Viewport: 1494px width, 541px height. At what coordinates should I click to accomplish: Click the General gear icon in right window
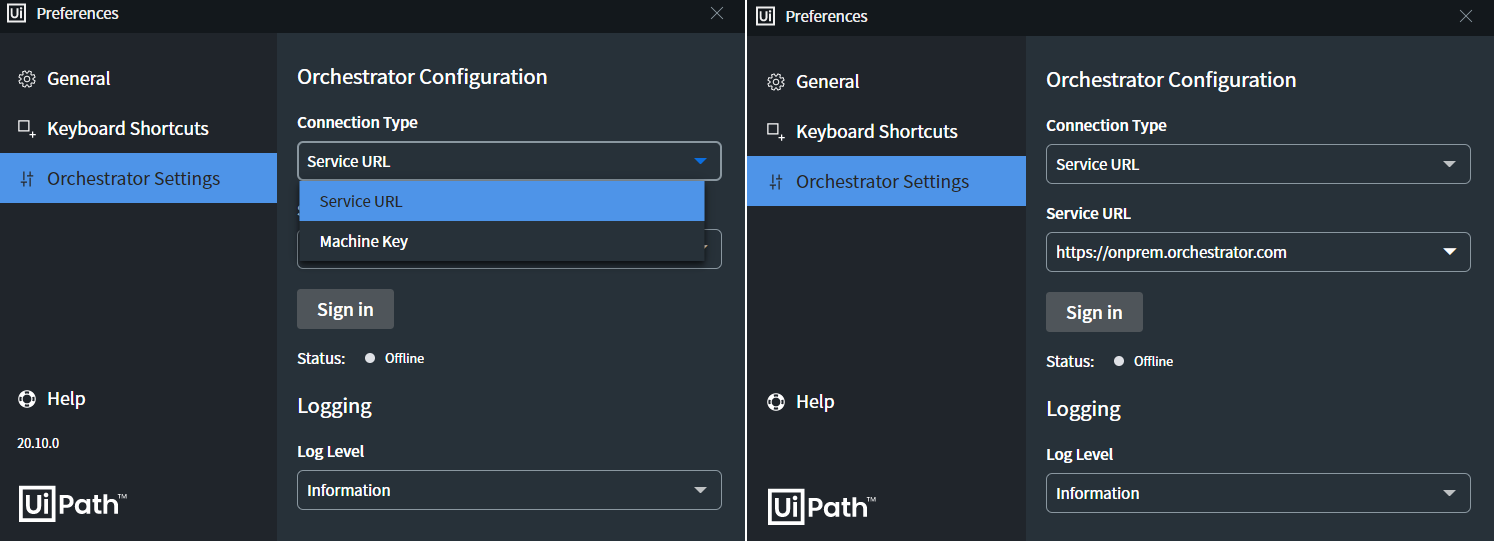776,82
